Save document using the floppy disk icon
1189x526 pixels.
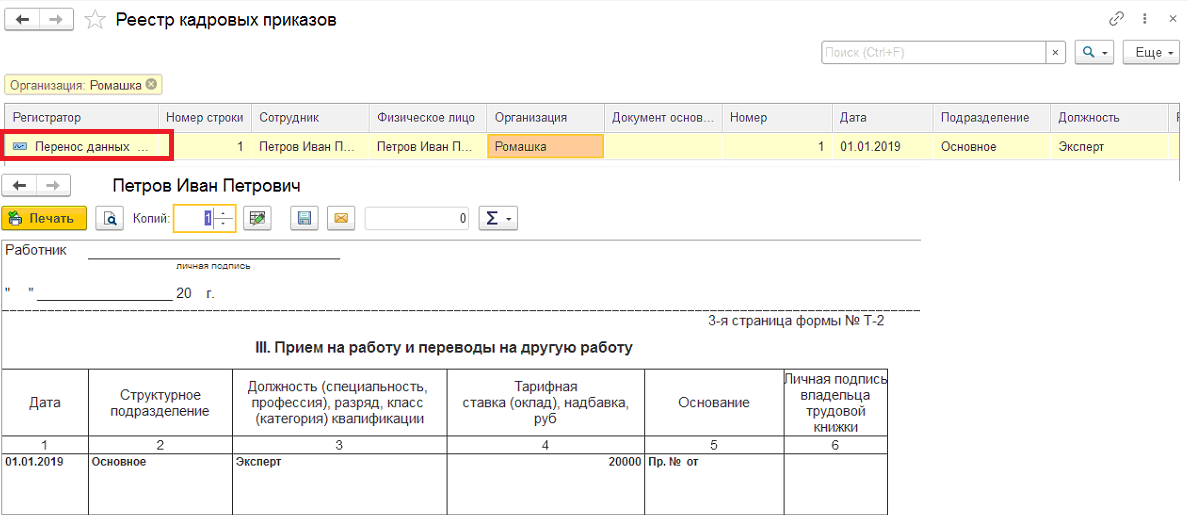[x=304, y=218]
